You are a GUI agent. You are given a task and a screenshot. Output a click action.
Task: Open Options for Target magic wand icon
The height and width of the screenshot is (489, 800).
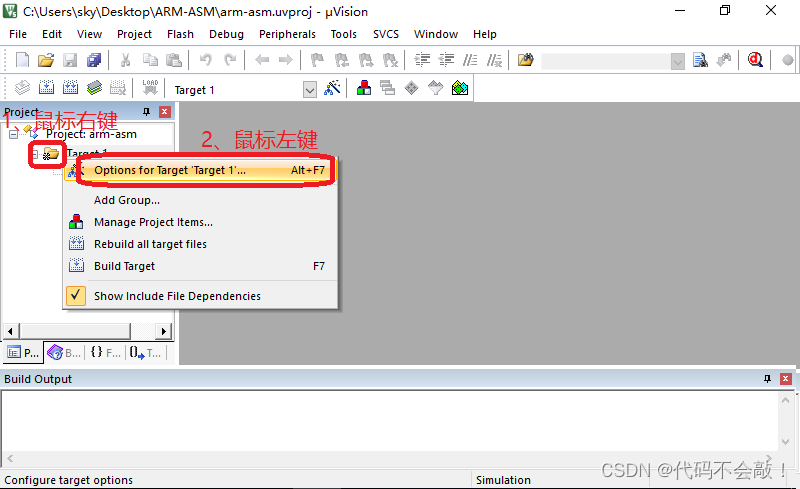pos(332,88)
